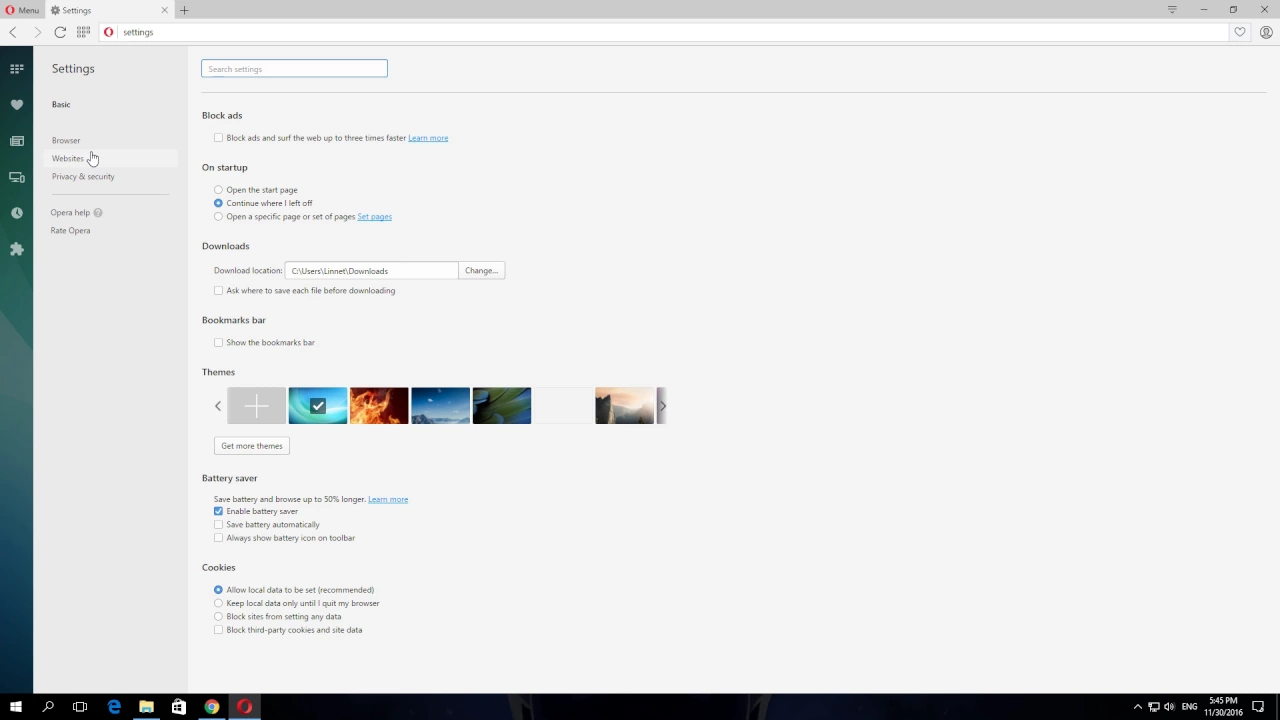
Task: Close the Settings tab
Action: (165, 10)
